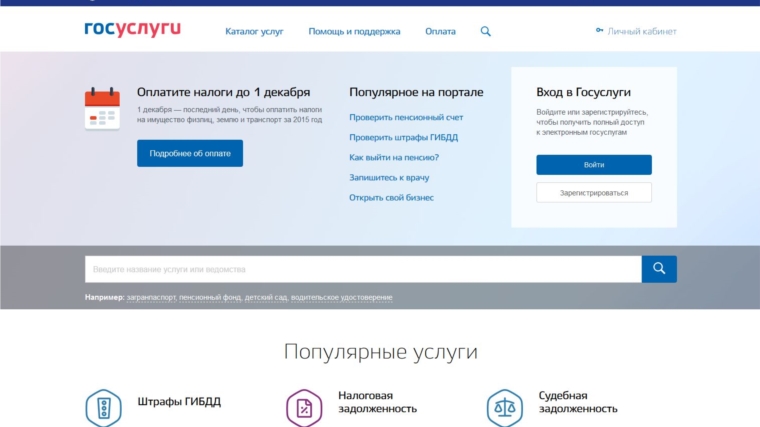Click Популярное на портале heading
Viewport: 760px width, 427px height.
[x=416, y=92]
